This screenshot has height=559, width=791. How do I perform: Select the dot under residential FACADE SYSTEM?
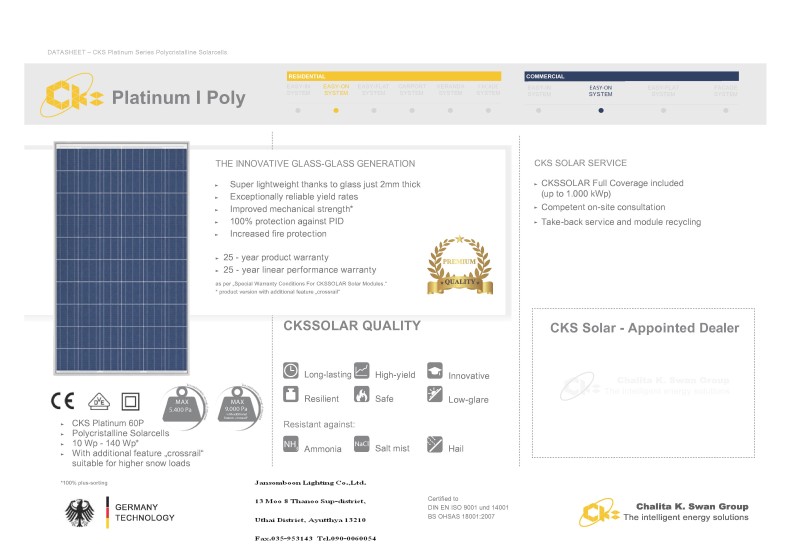click(488, 110)
